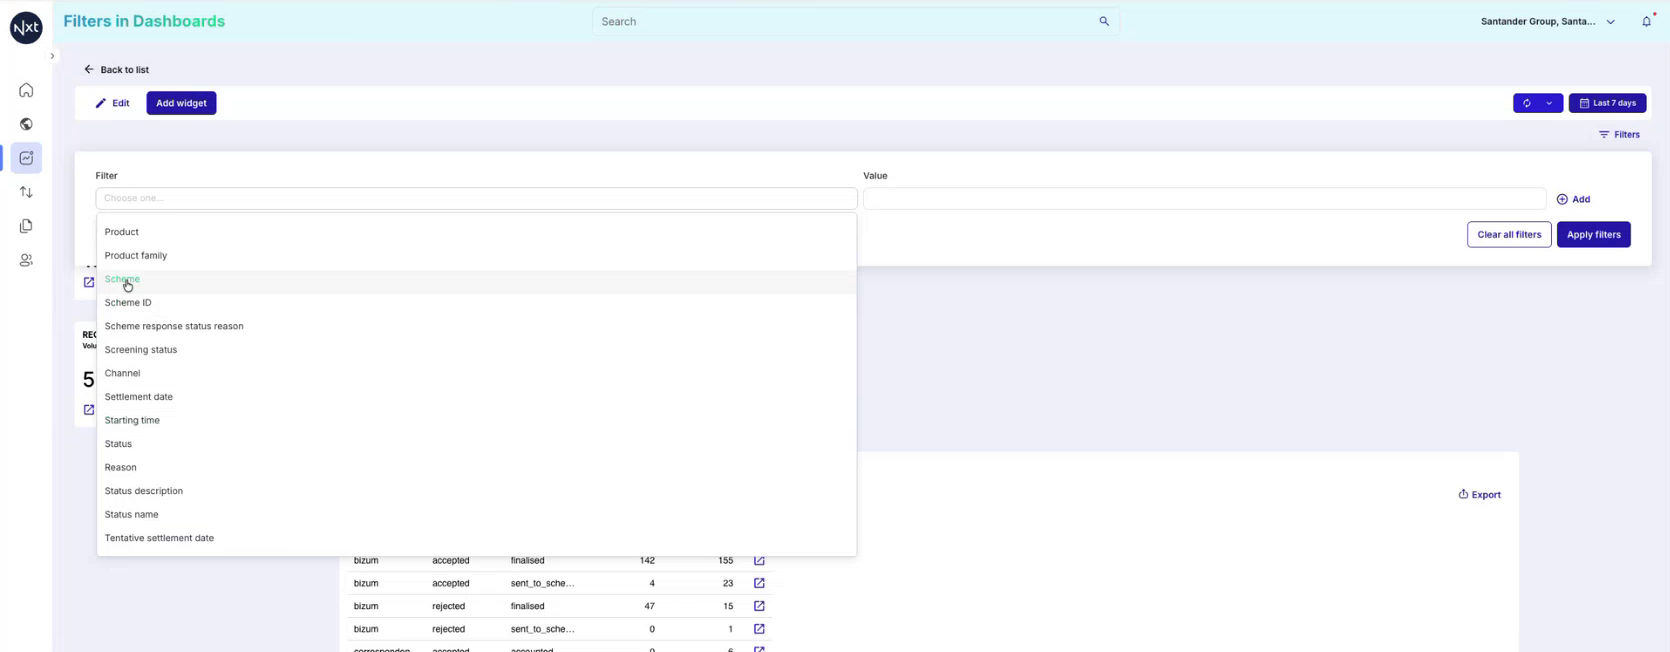Open the Last 7 days date range
Screen dimensions: 1670x652
point(1607,103)
